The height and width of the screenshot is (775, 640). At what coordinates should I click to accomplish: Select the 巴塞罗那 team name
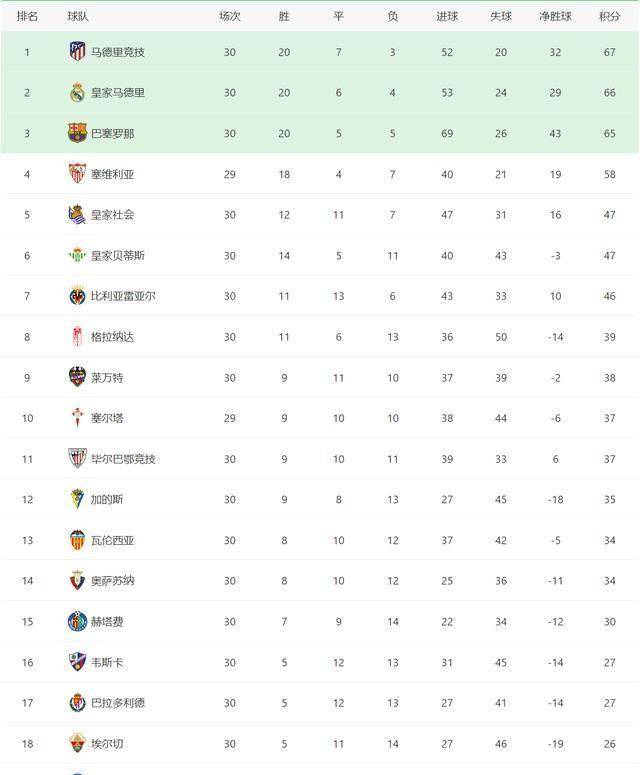coord(112,133)
